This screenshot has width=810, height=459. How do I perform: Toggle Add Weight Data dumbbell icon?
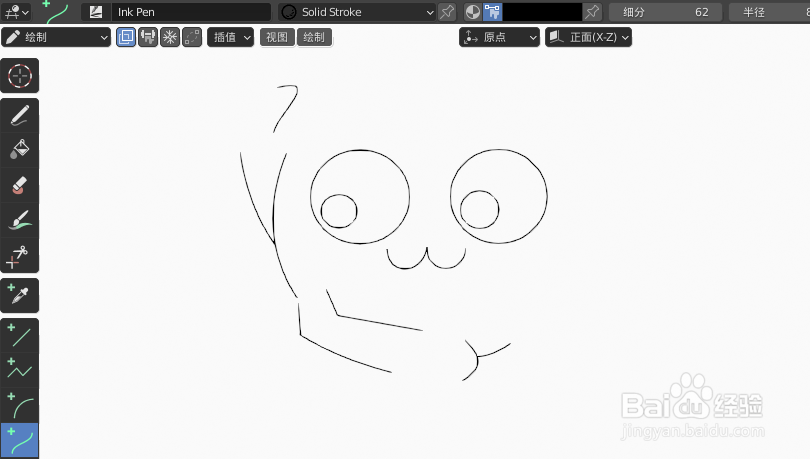(148, 37)
